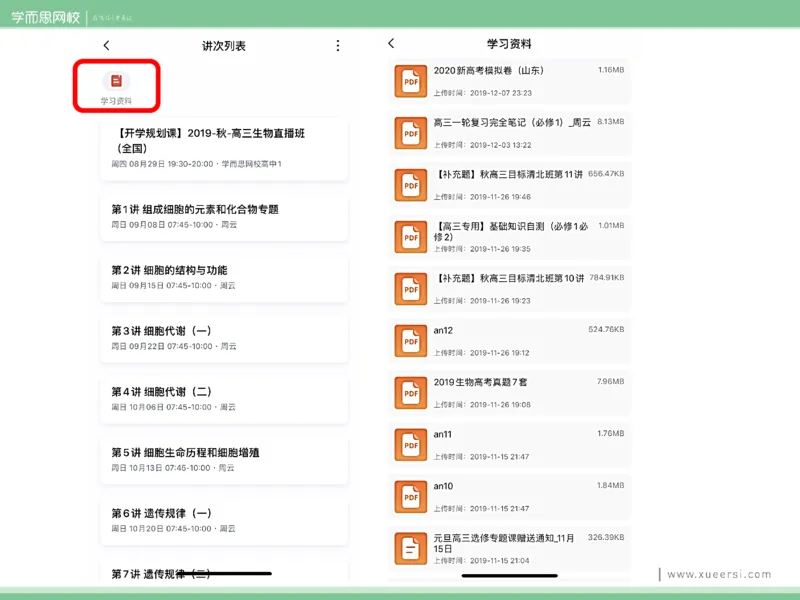Image resolution: width=800 pixels, height=600 pixels.
Task: Go back from the 学习资料 screen
Action: point(391,43)
